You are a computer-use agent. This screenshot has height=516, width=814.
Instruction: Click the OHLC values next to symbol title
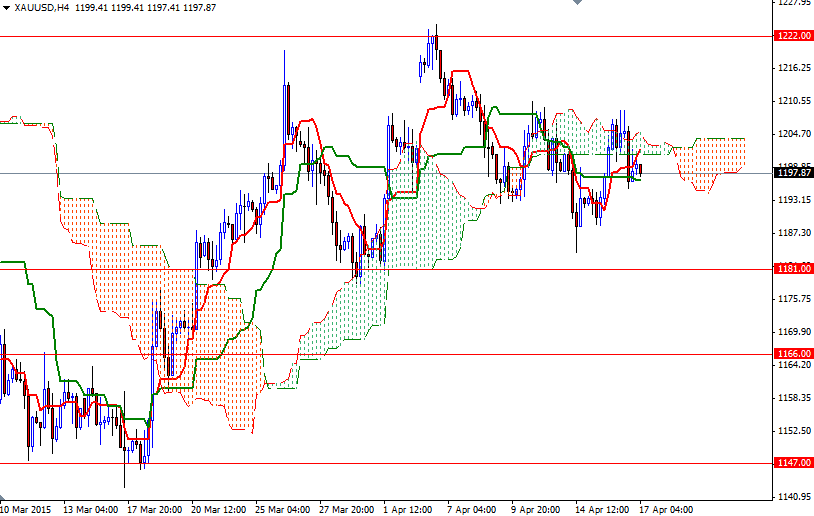(164, 8)
